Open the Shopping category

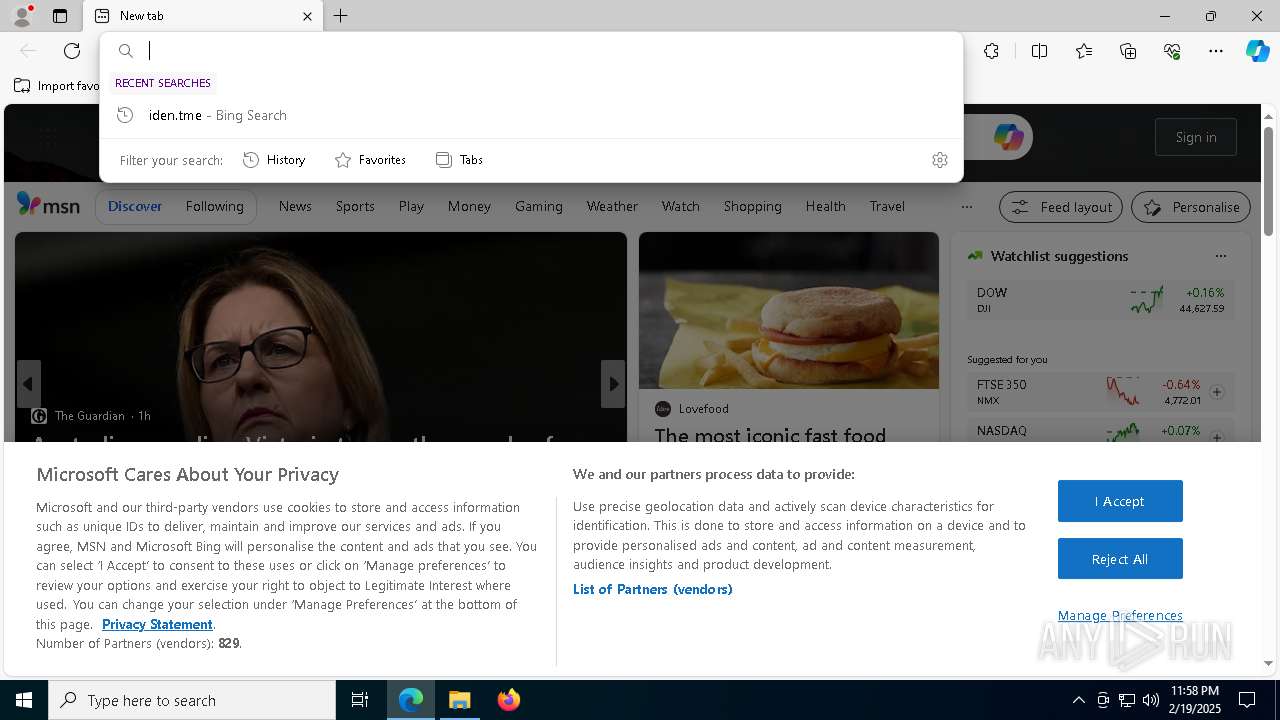[x=752, y=206]
